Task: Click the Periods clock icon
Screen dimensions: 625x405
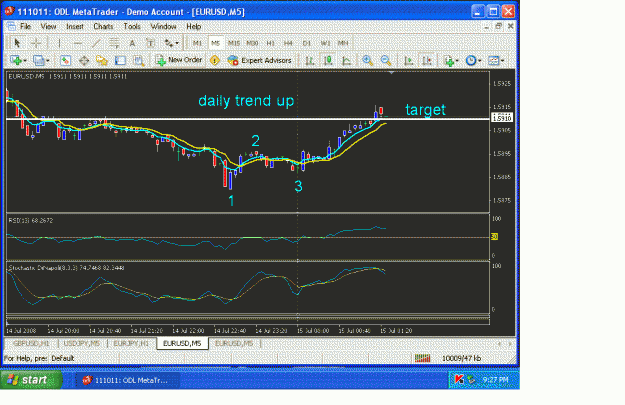Action: point(471,61)
